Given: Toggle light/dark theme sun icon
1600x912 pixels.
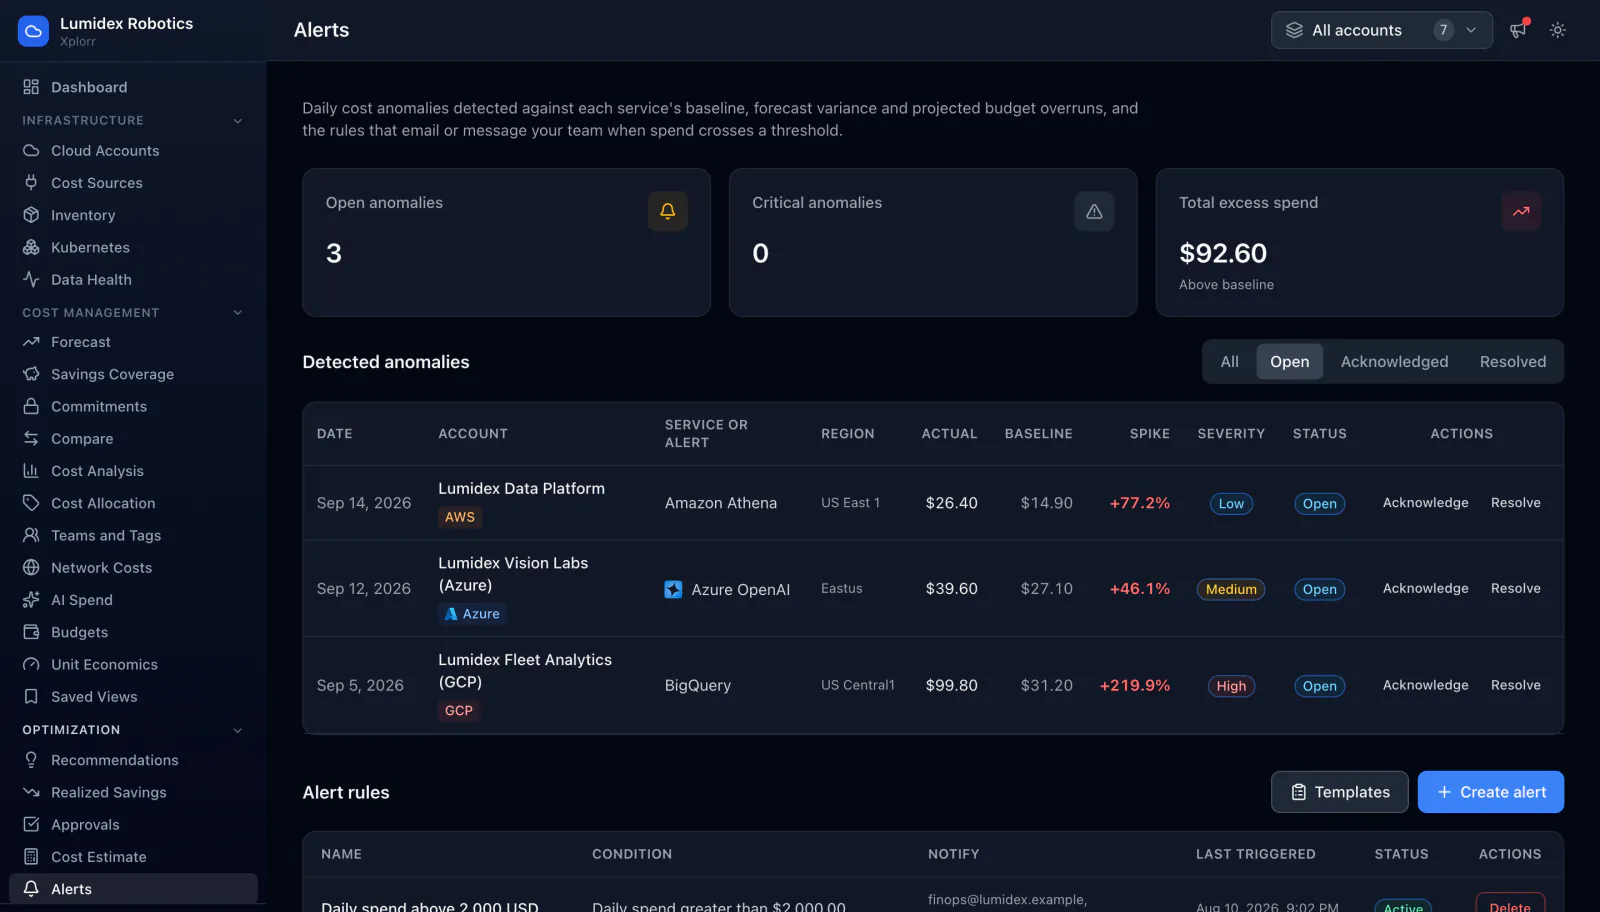Looking at the screenshot, I should point(1557,30).
